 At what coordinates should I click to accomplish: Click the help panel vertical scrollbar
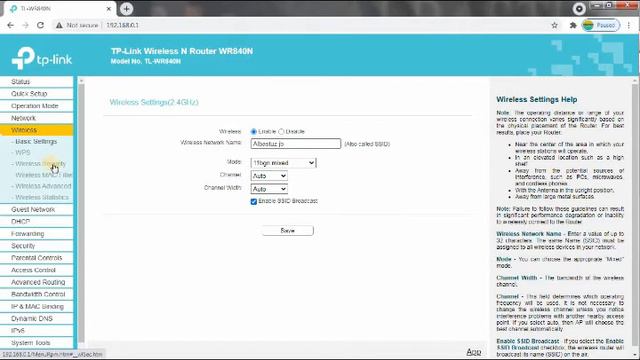(x=635, y=216)
